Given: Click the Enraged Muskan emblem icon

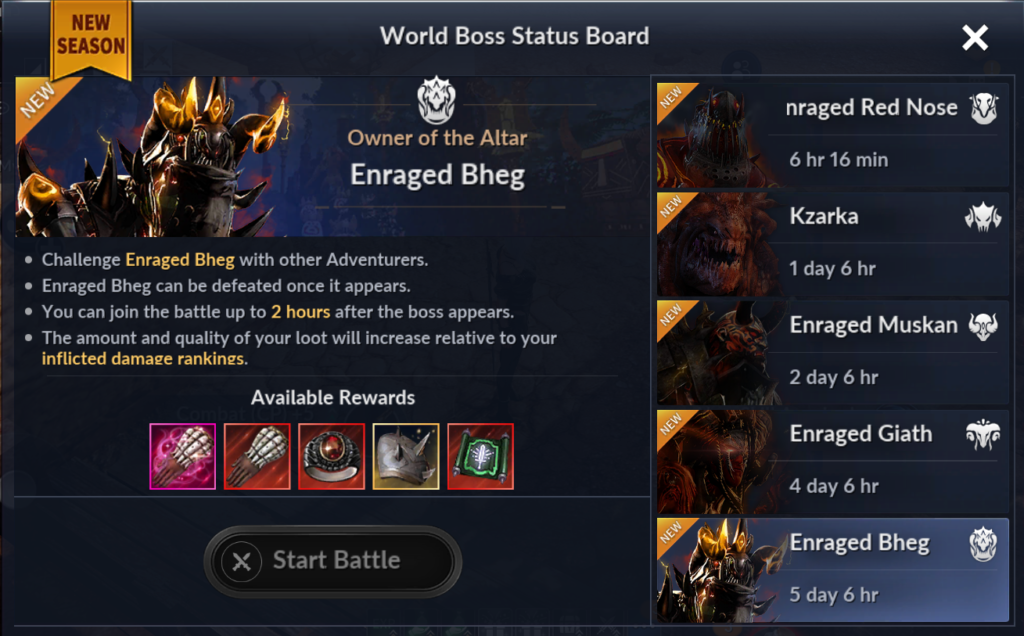Looking at the screenshot, I should pos(984,326).
